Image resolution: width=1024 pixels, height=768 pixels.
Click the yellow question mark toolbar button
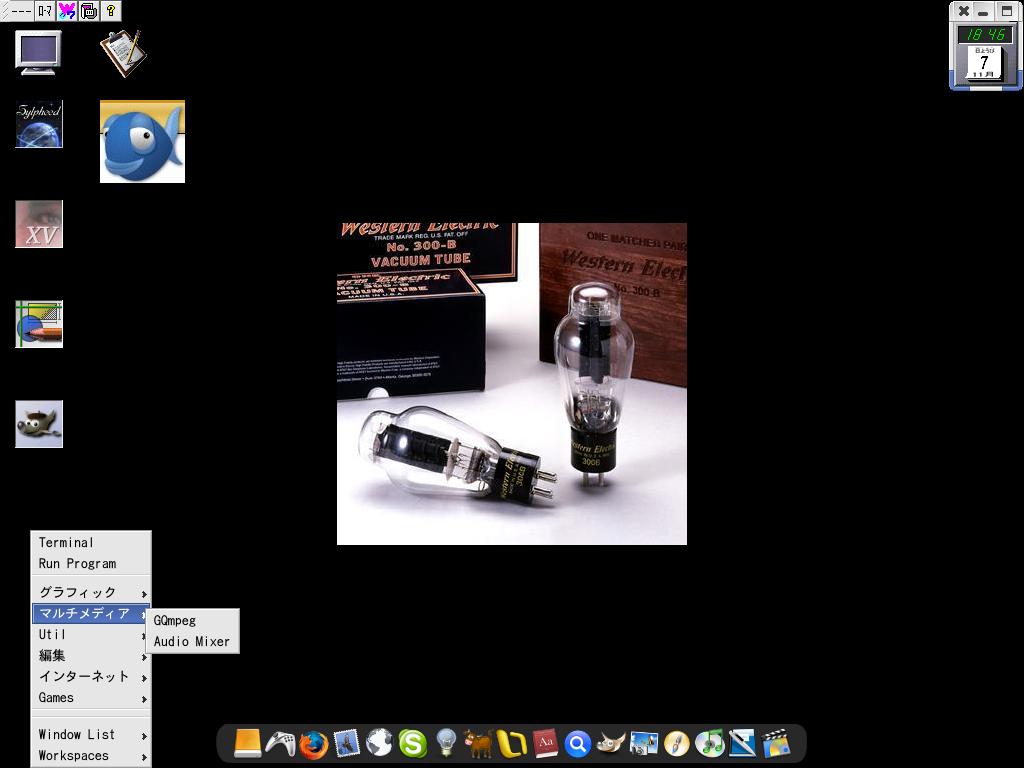(111, 11)
